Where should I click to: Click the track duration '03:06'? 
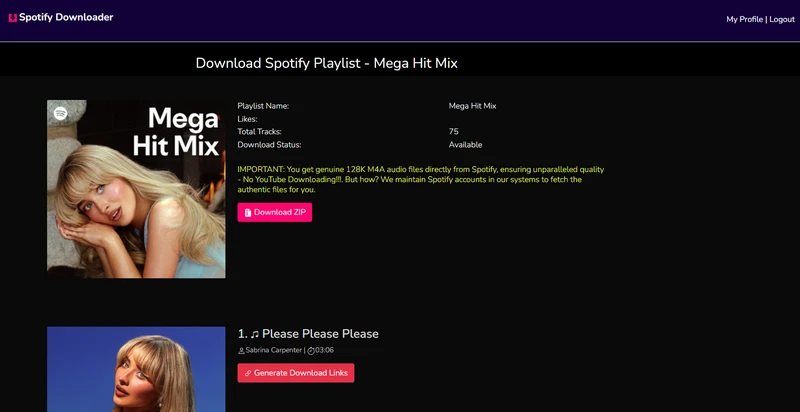[x=324, y=350]
